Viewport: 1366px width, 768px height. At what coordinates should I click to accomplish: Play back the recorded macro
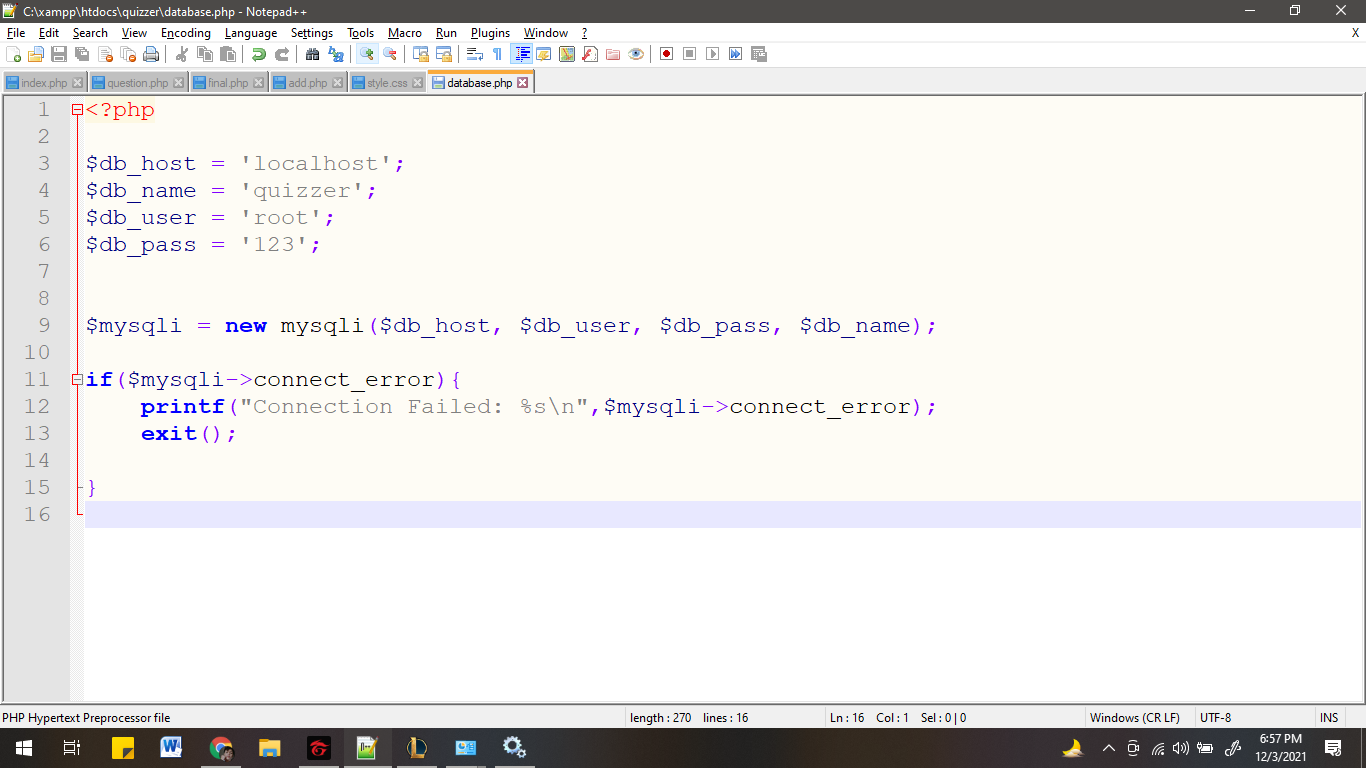[x=713, y=54]
